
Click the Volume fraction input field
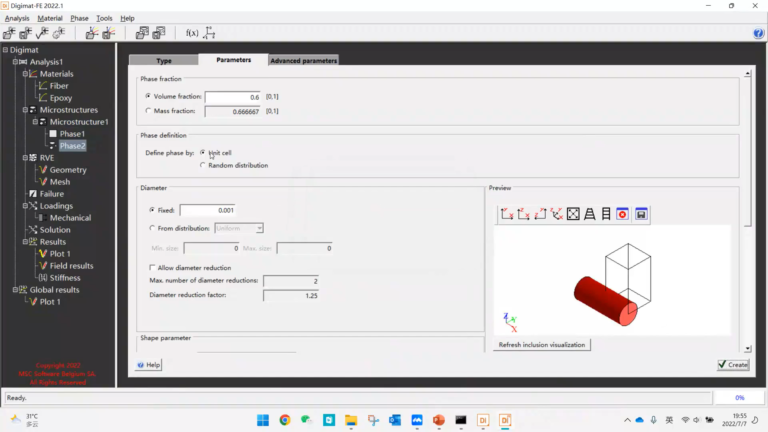click(x=233, y=97)
